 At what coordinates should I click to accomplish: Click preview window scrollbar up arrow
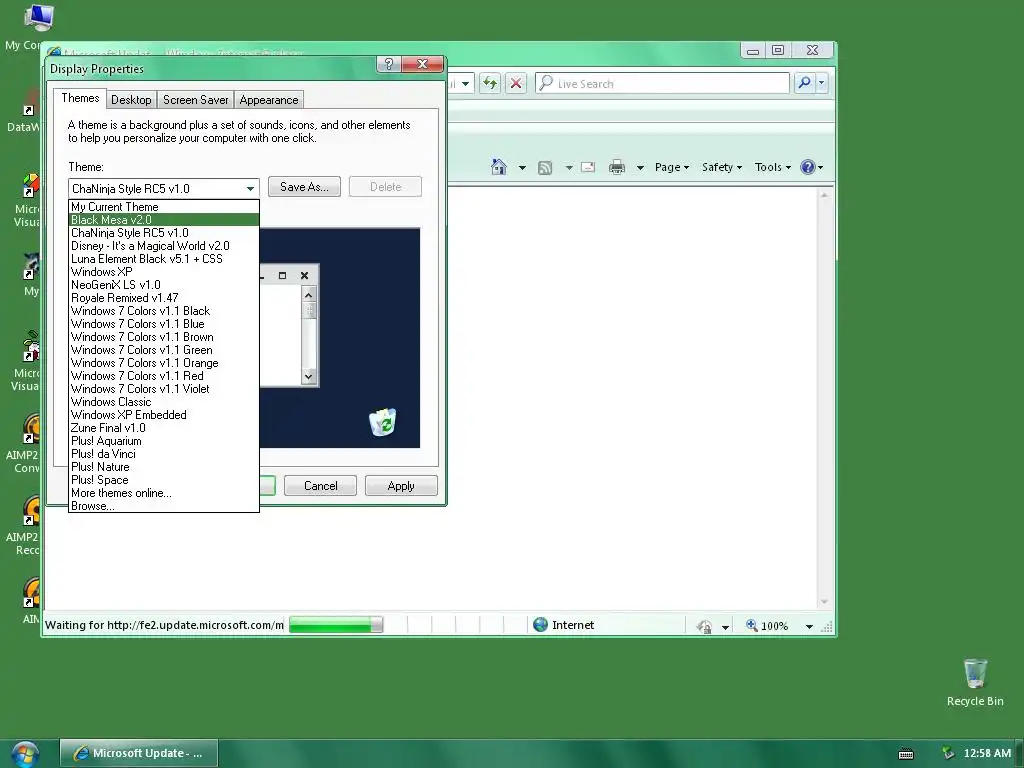point(309,295)
